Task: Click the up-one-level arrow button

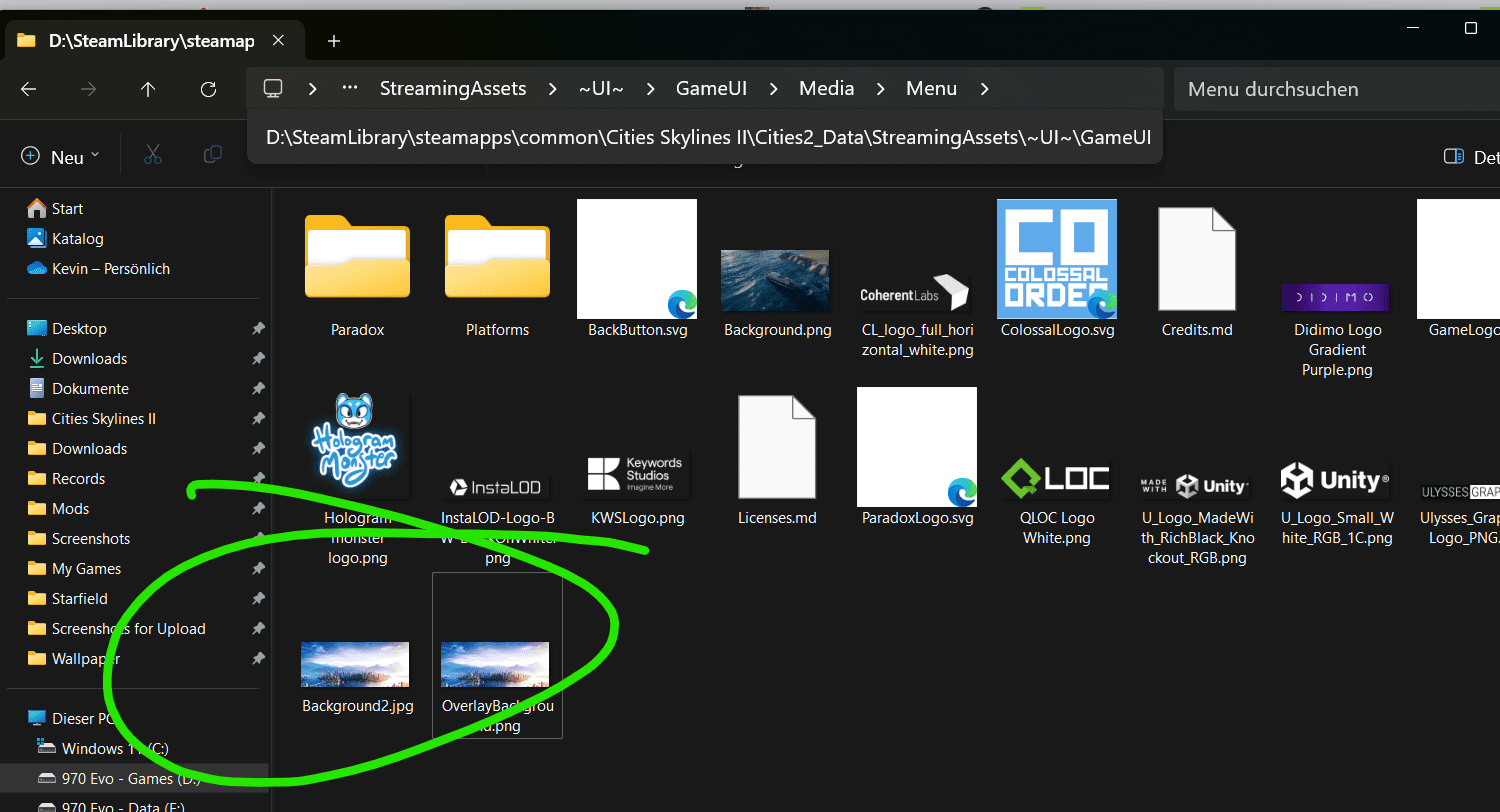Action: coord(148,89)
